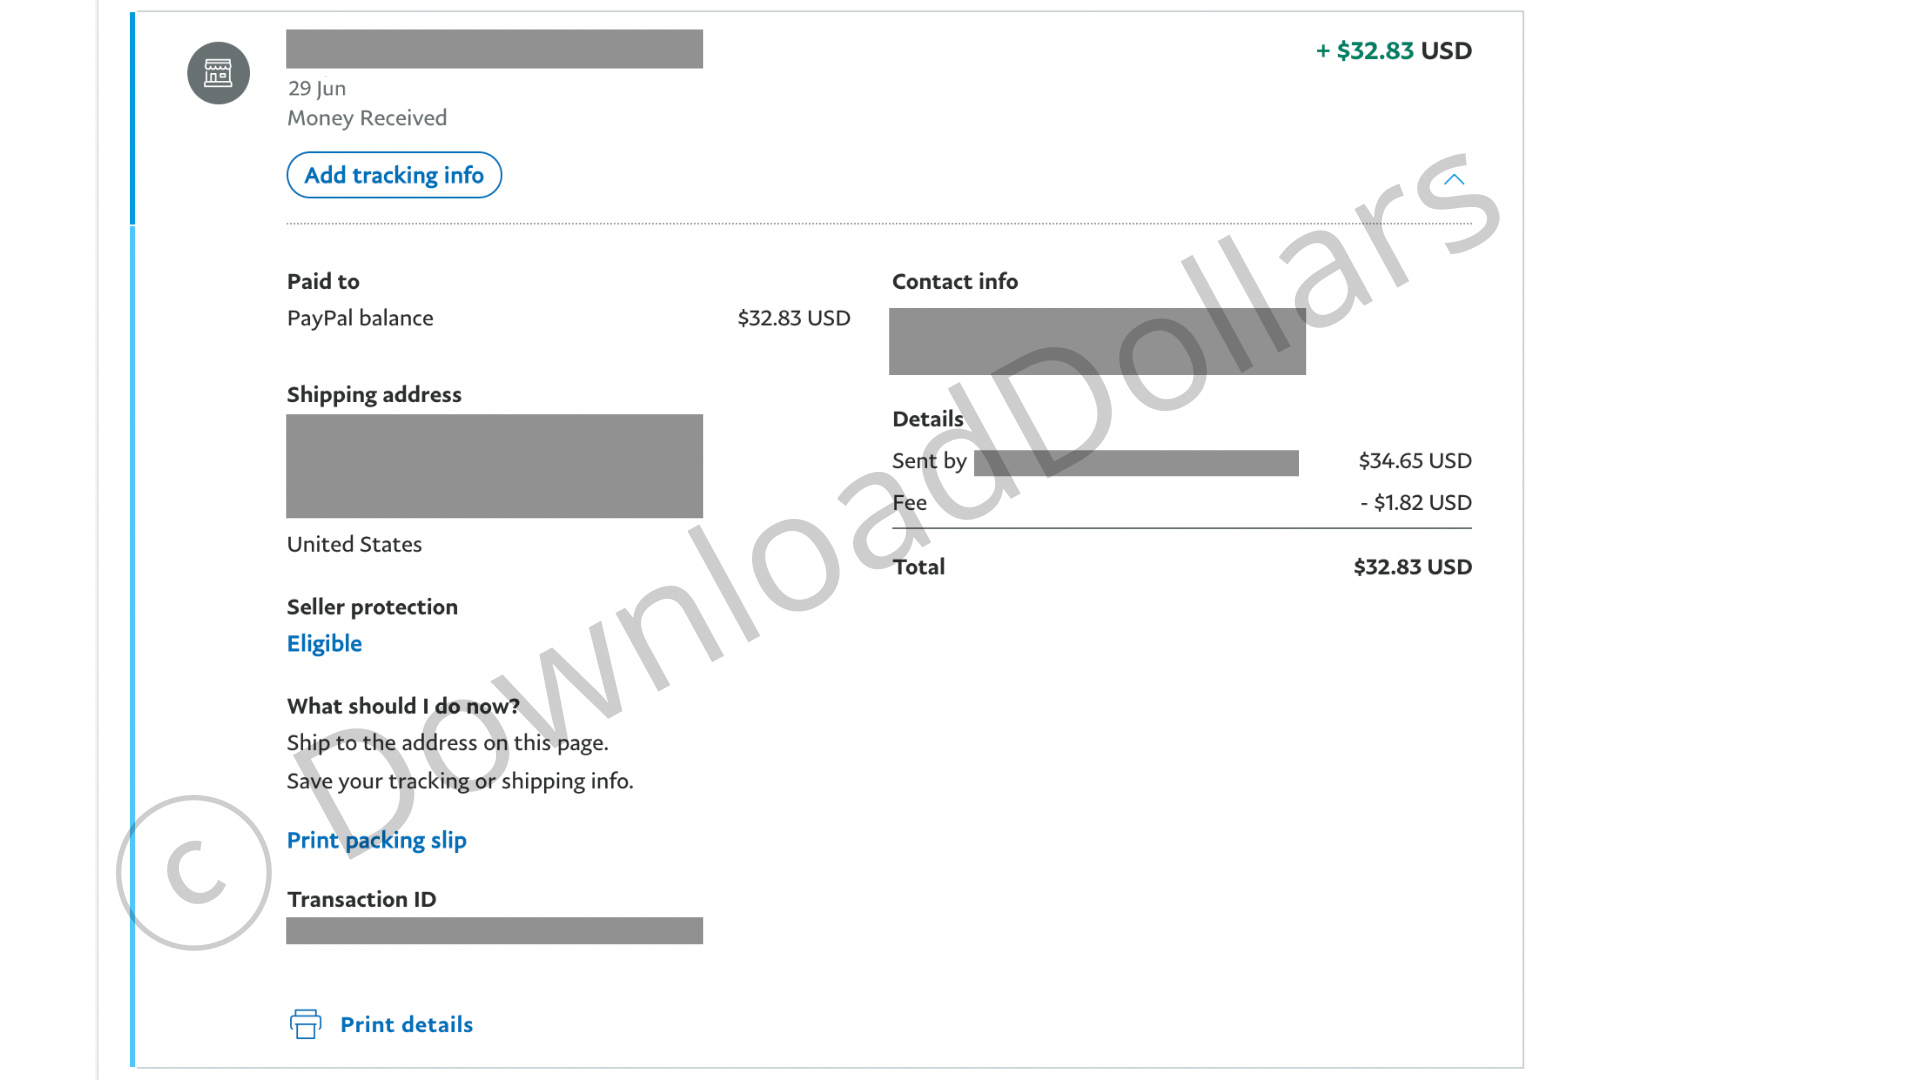Click the fee amount - $1.82 USD

(1415, 502)
